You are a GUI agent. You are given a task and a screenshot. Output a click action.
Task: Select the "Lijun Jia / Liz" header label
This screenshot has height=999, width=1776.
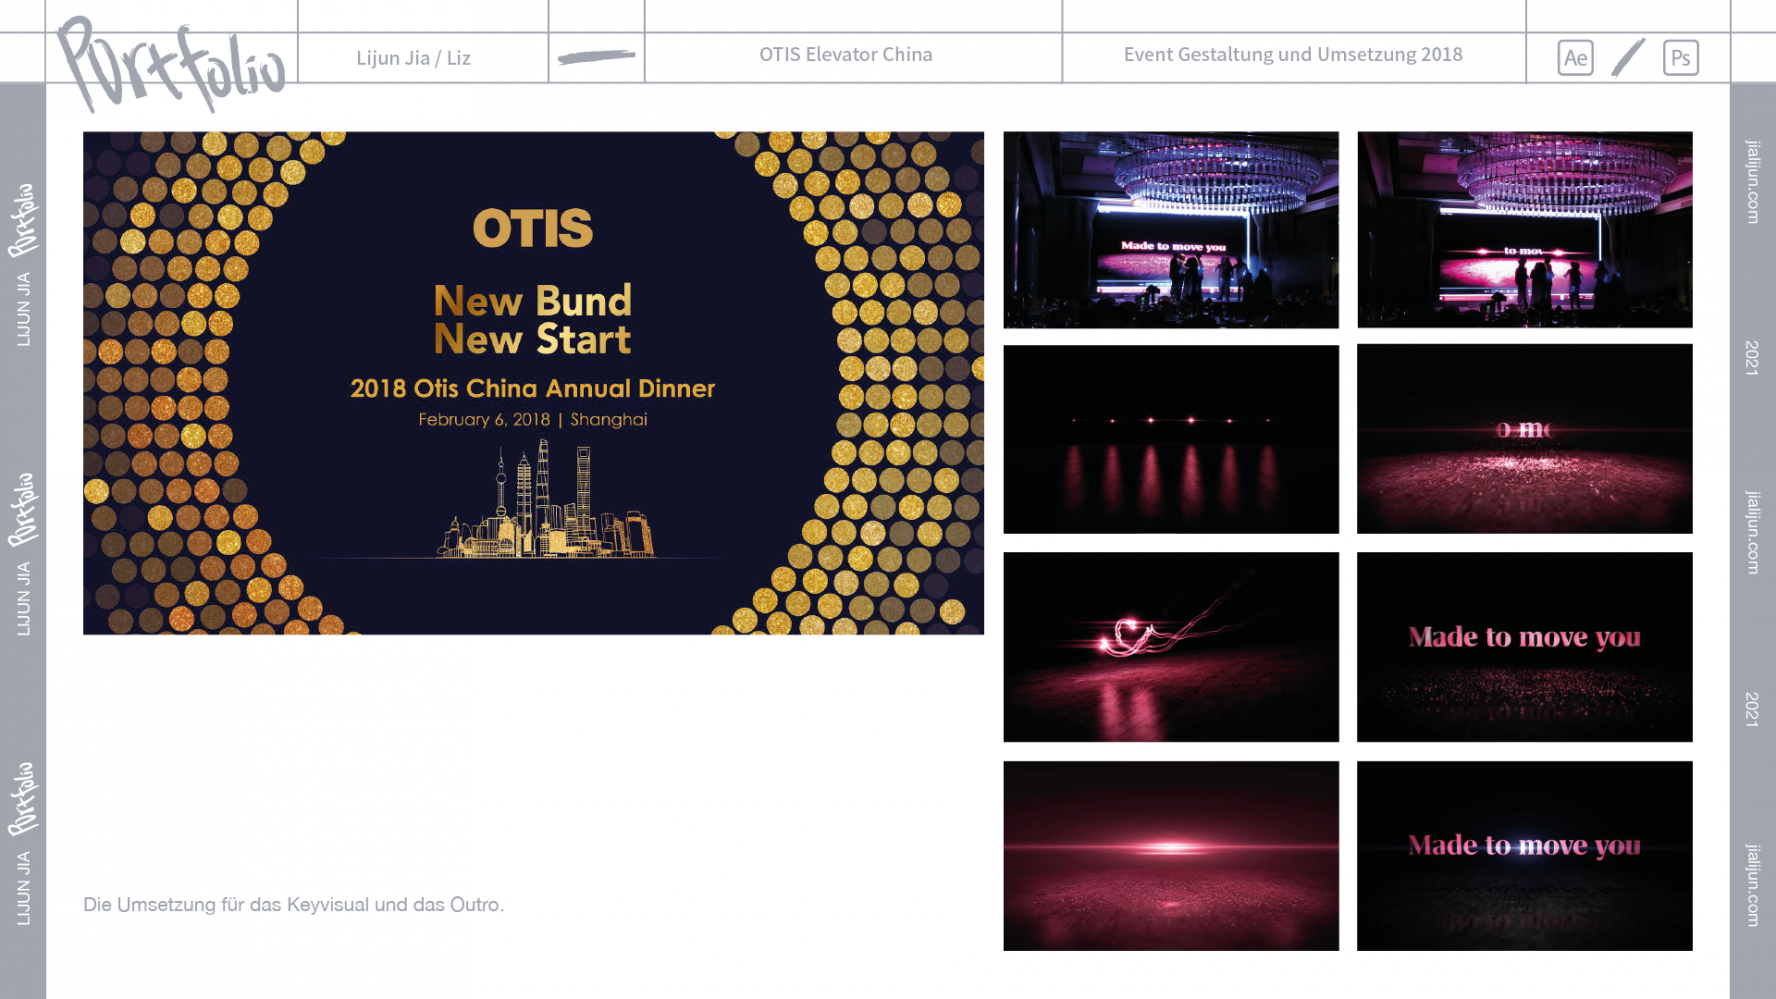(x=413, y=58)
